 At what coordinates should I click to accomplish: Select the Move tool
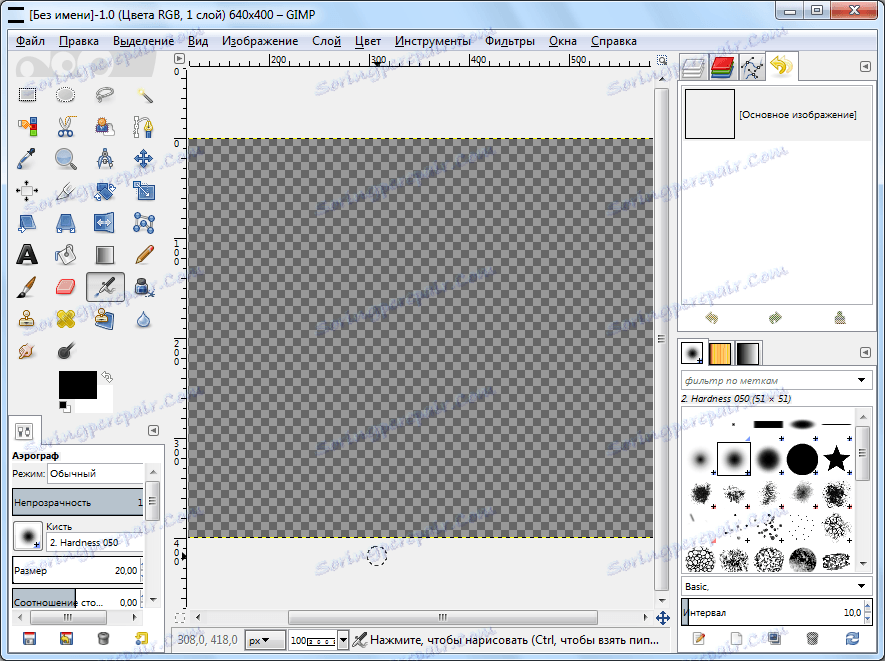[144, 159]
